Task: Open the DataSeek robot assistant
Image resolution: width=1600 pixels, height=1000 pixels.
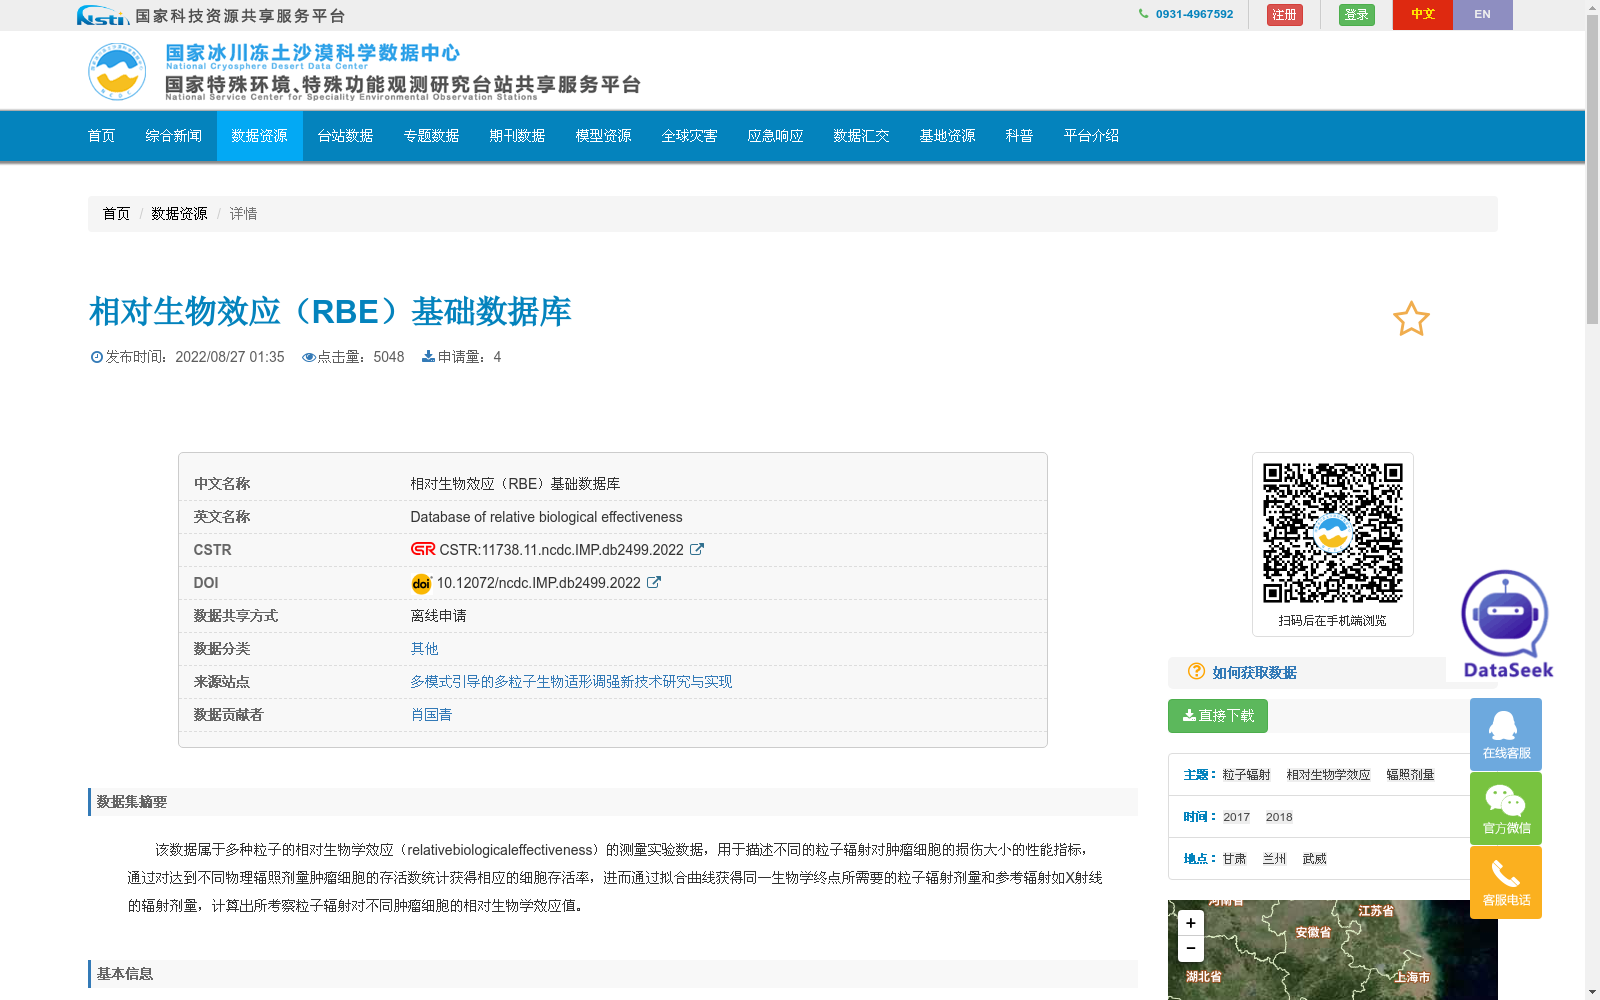Action: (x=1506, y=624)
